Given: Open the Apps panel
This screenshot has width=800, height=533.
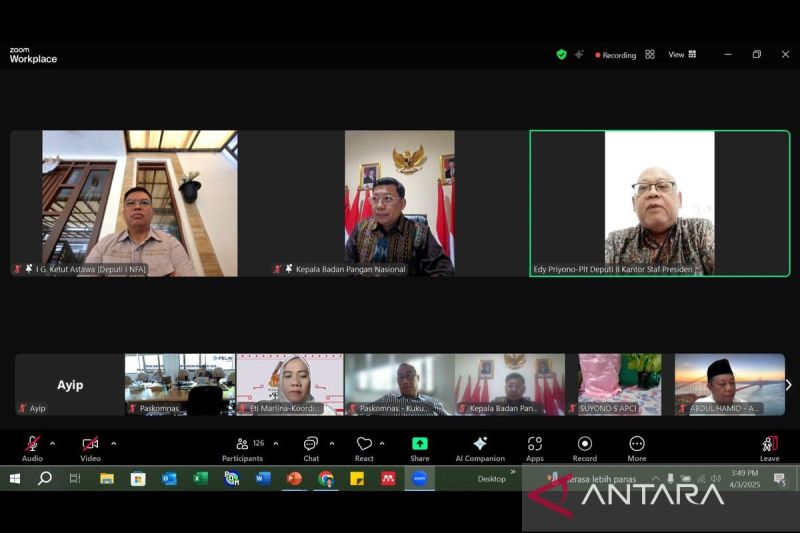Looking at the screenshot, I should pyautogui.click(x=535, y=448).
